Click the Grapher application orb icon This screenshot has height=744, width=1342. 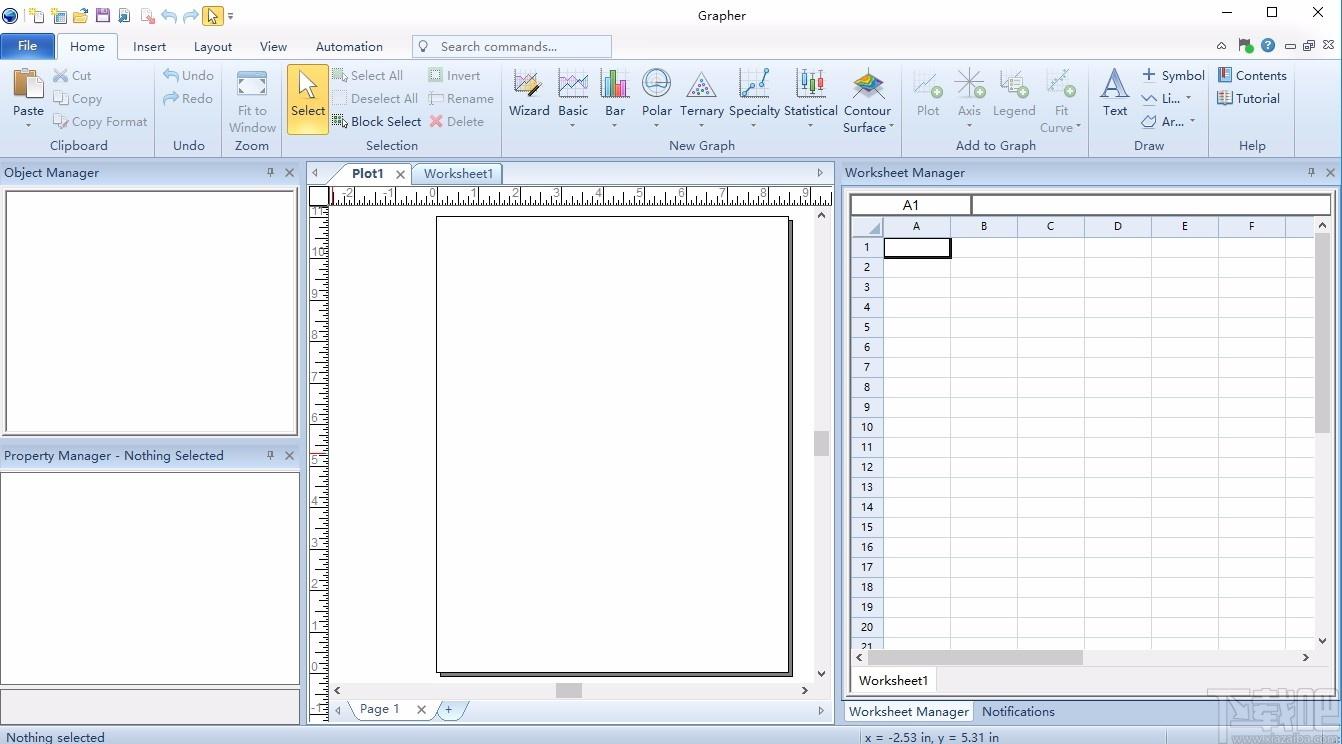coord(11,16)
